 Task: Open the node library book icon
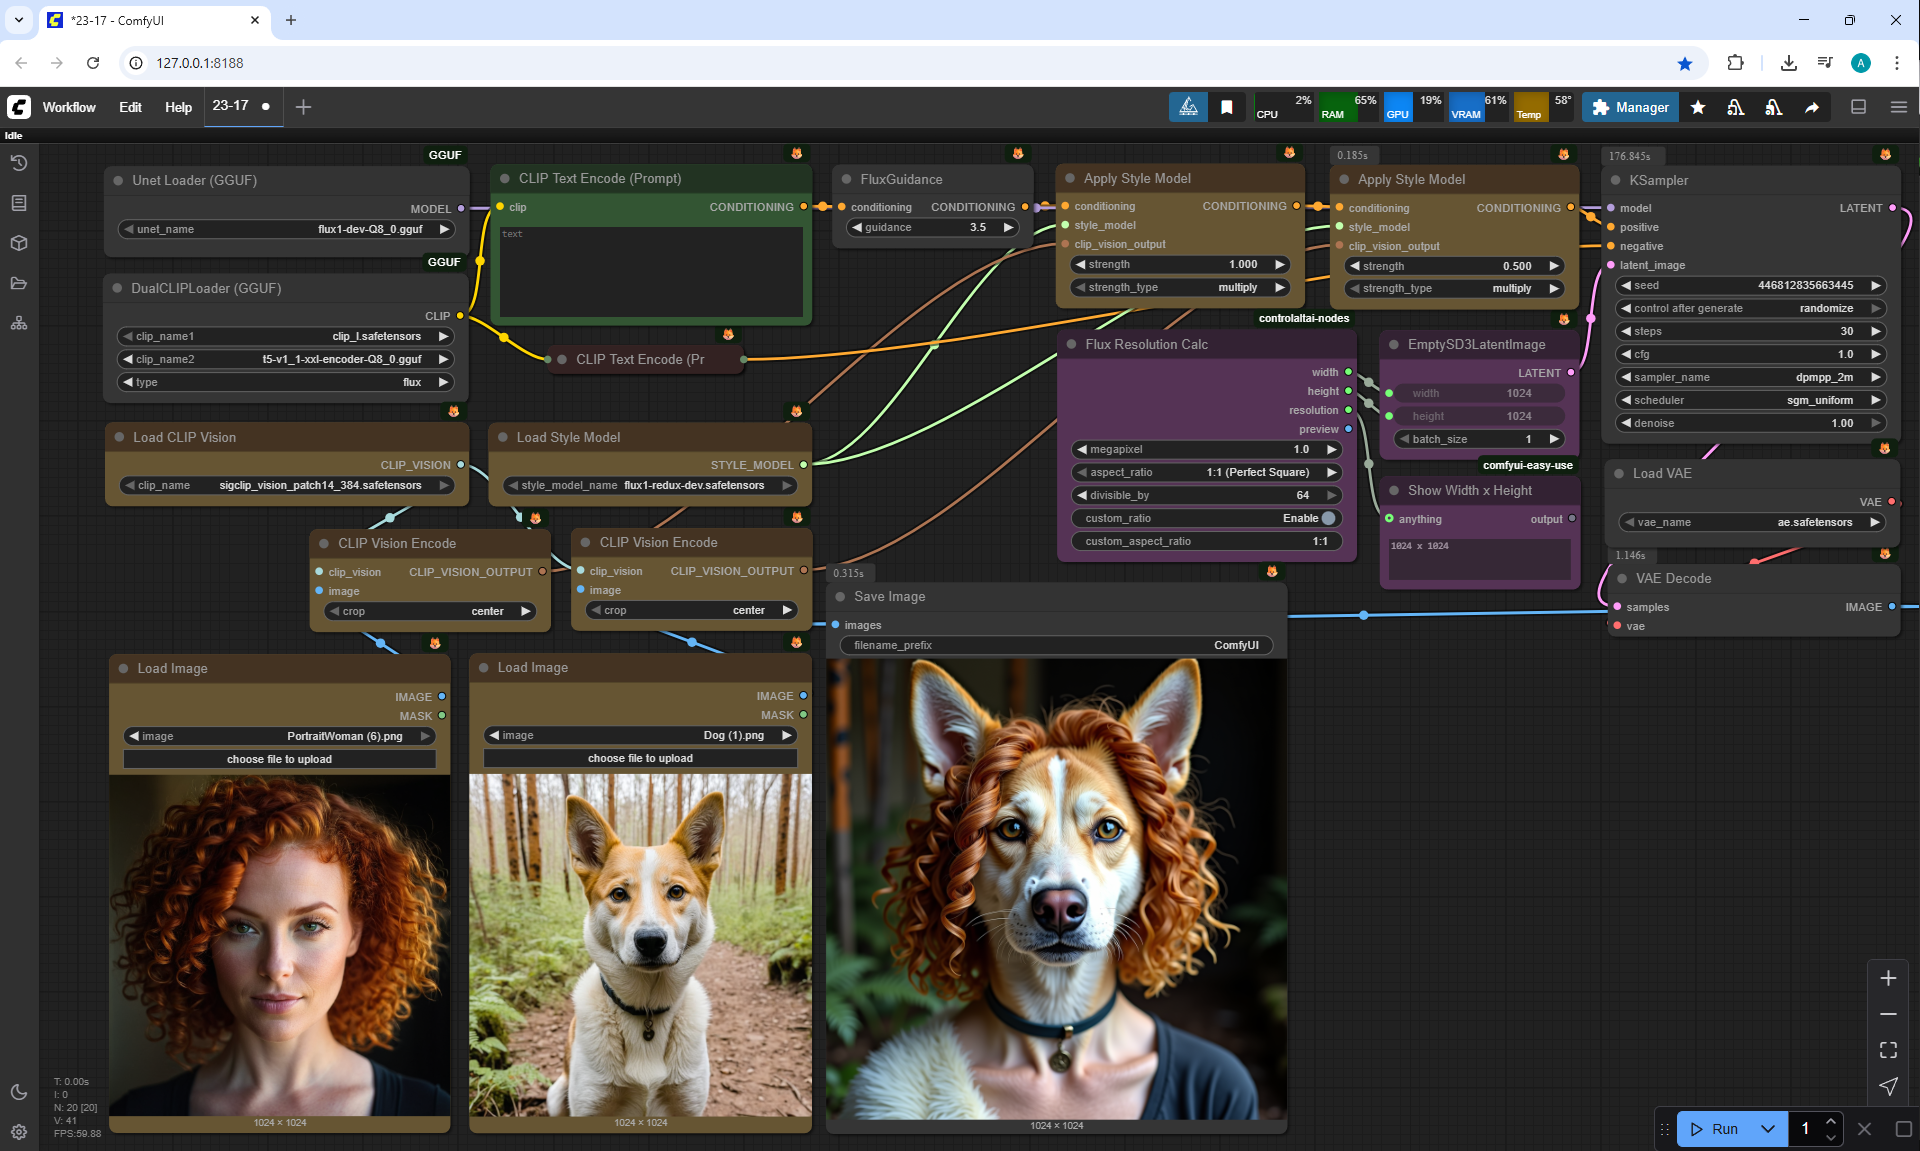pos(19,203)
